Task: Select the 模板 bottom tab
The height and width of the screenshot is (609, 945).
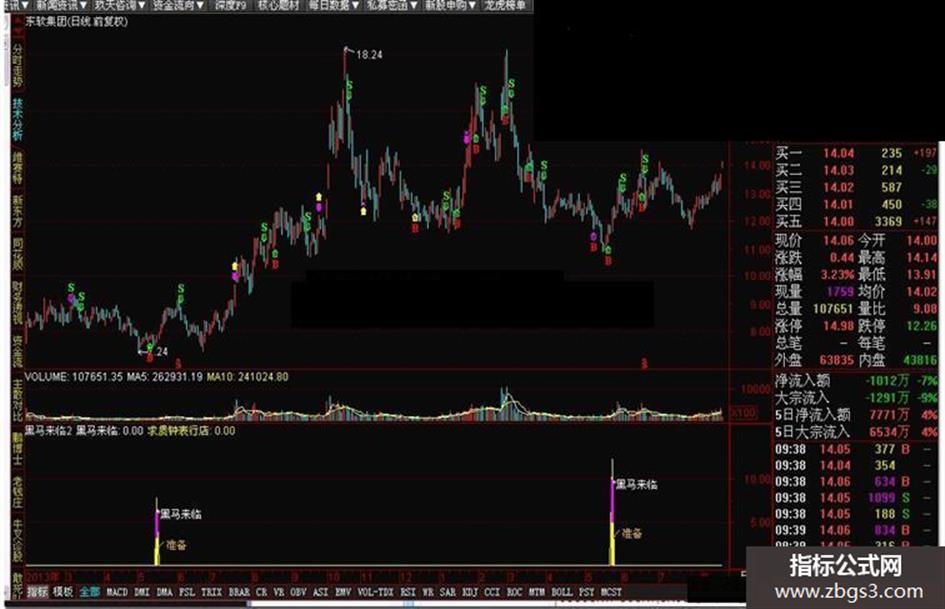Action: click(63, 592)
